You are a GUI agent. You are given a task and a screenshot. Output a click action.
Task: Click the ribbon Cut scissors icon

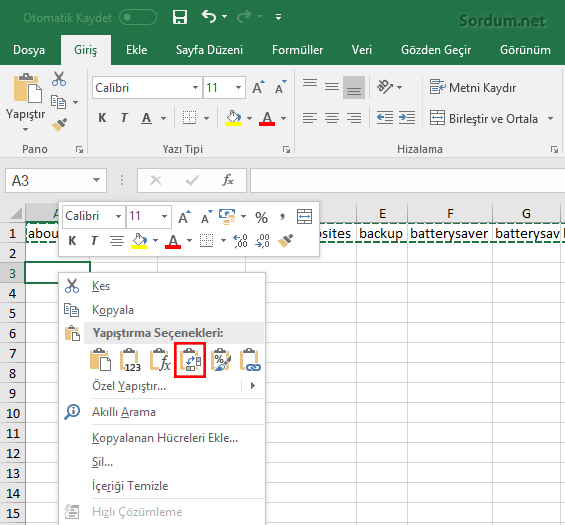point(59,79)
